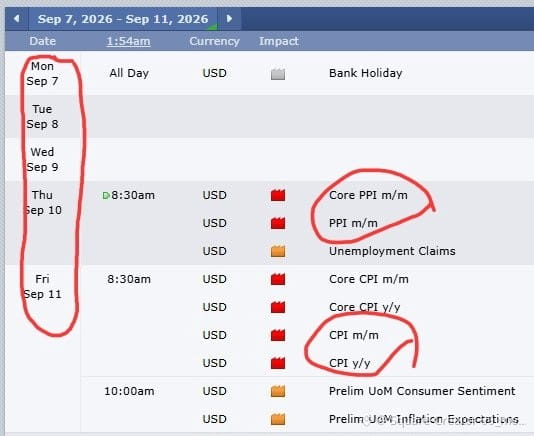The height and width of the screenshot is (436, 534).
Task: Click red impact icon for CPI y/y
Action: (x=278, y=363)
